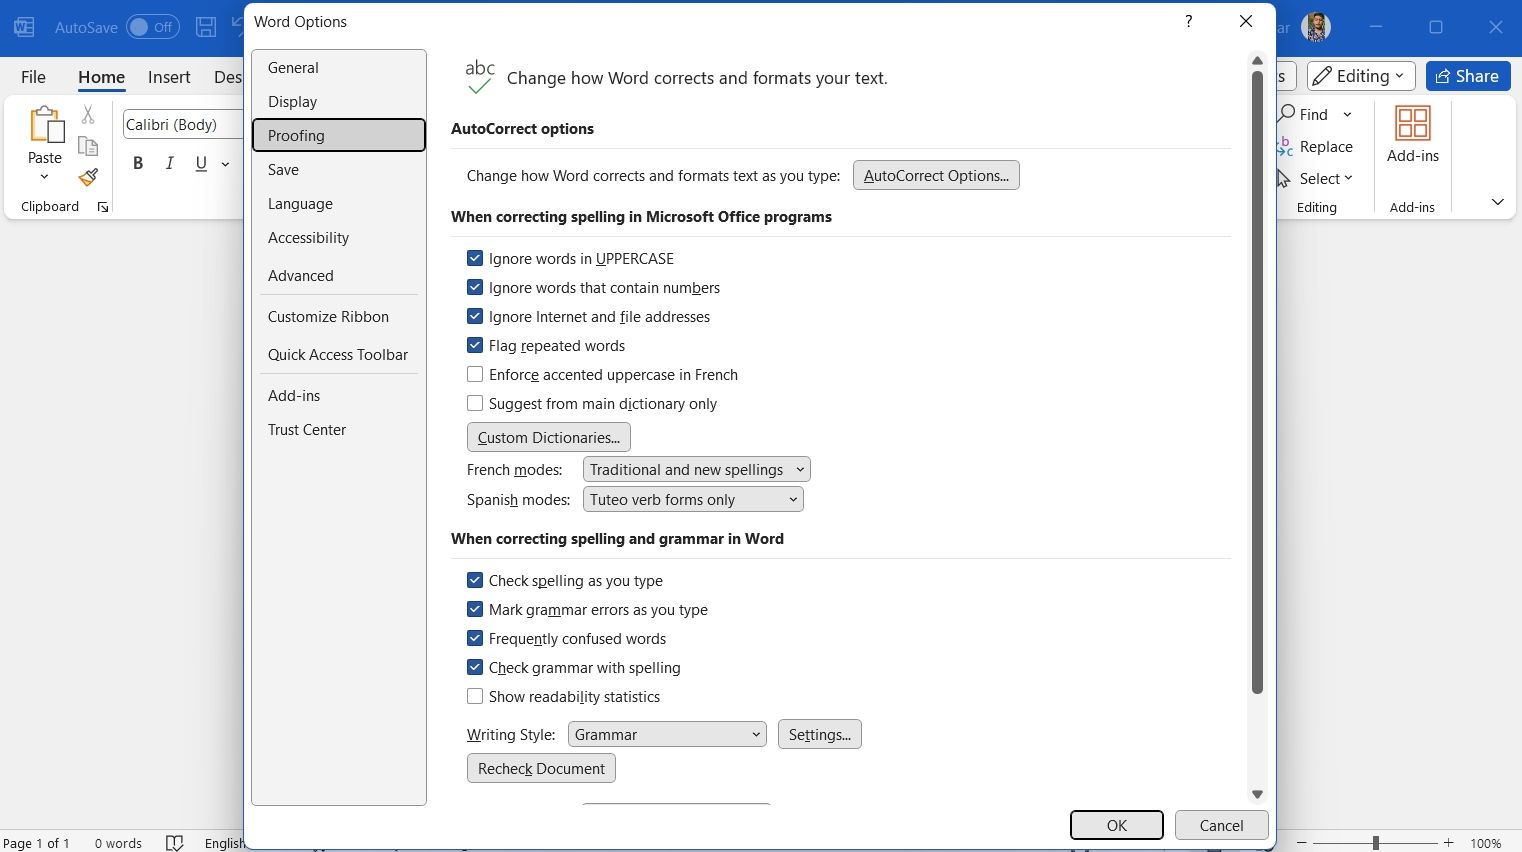
Task: Open the Writing Style dropdown
Action: (x=667, y=734)
